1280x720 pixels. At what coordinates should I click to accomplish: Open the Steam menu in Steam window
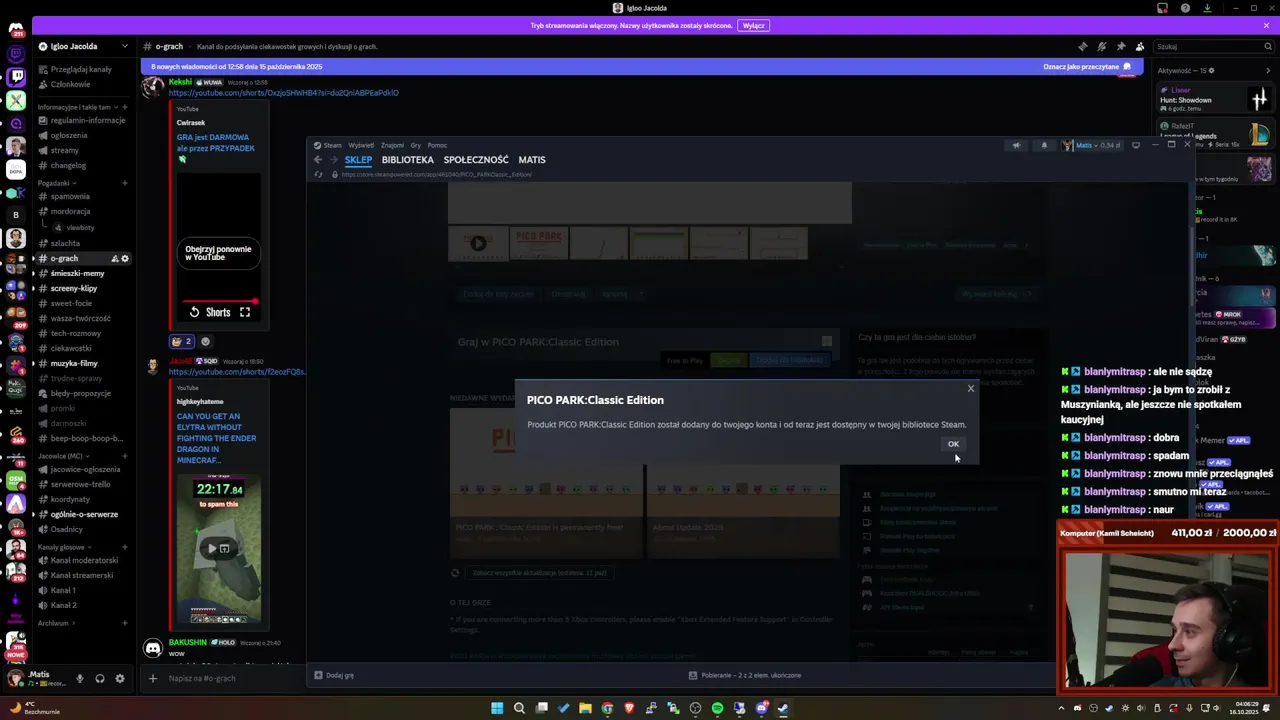pyautogui.click(x=328, y=145)
